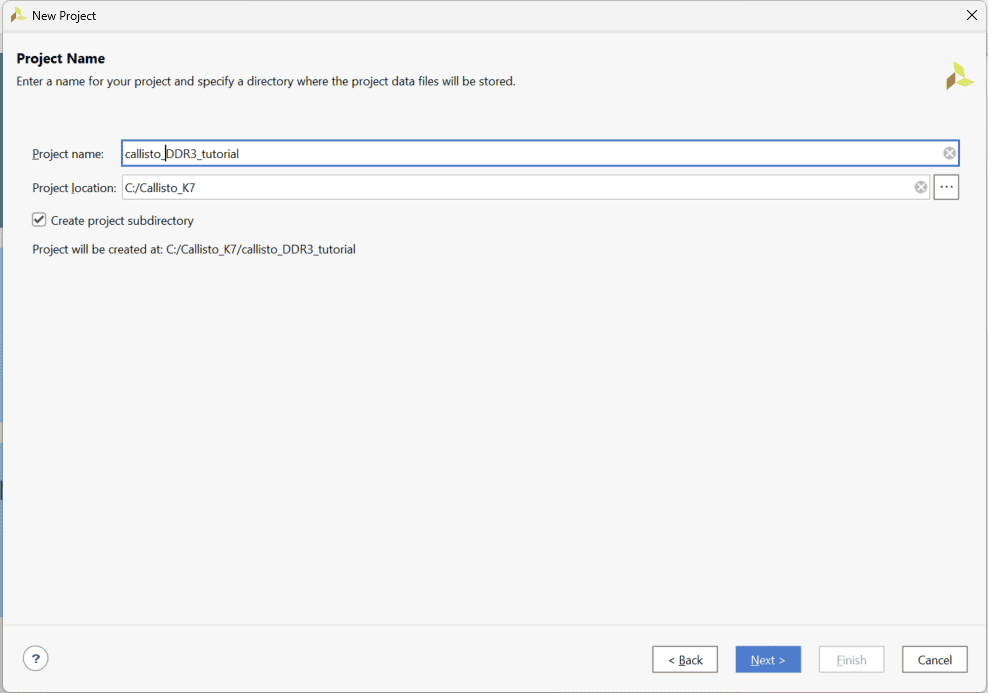Clear the Project name field with its X icon
The height and width of the screenshot is (693, 988).
click(x=949, y=153)
